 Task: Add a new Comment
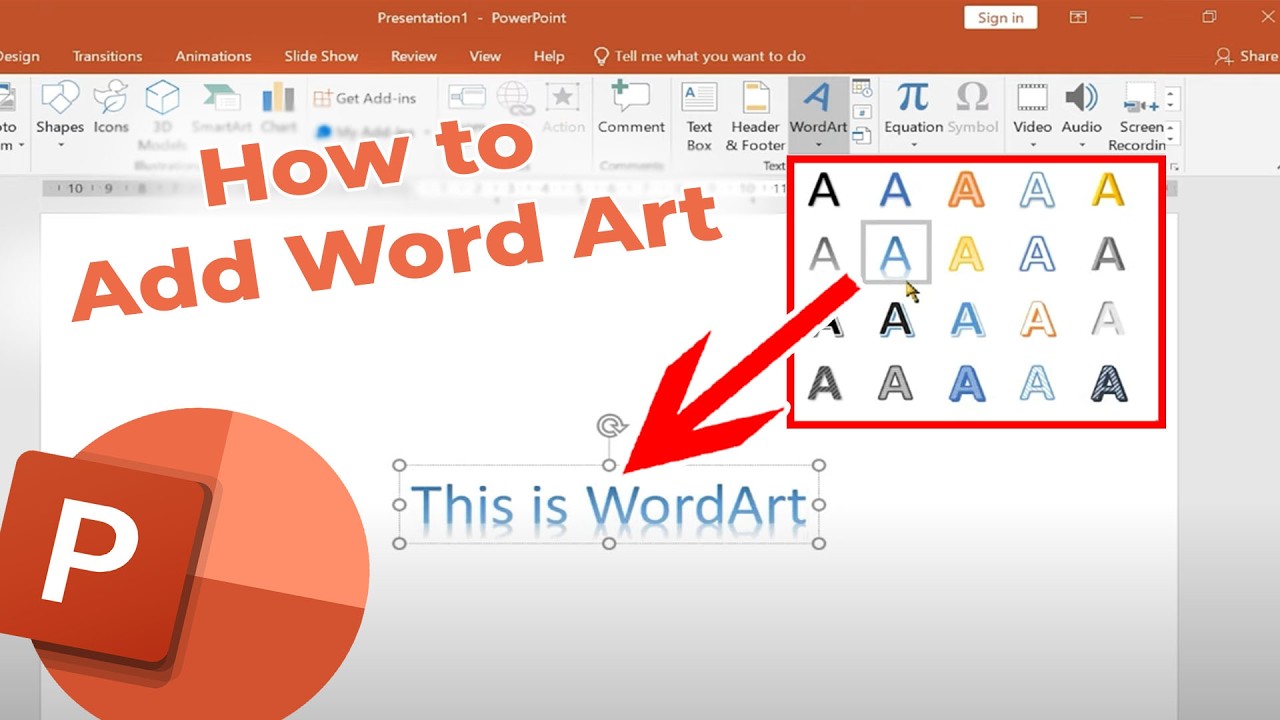pos(631,108)
